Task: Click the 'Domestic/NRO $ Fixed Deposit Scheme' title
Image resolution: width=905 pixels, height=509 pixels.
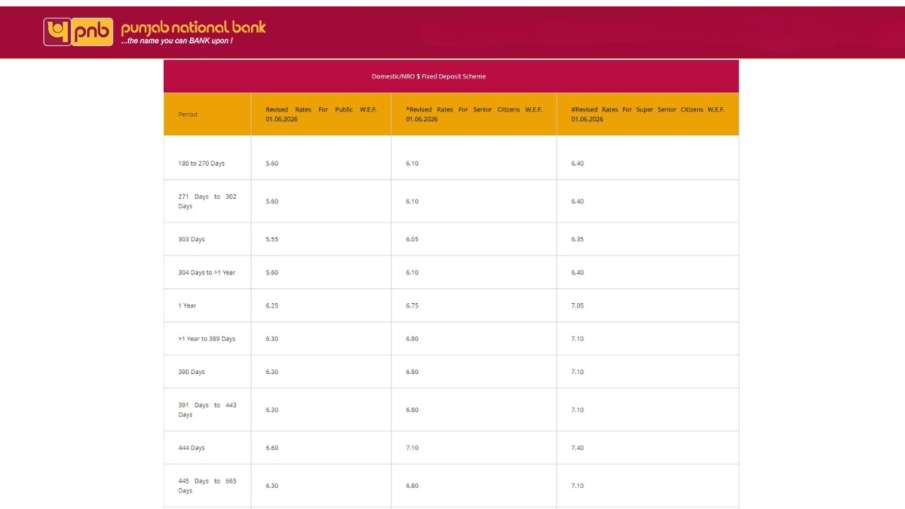Action: [x=428, y=76]
